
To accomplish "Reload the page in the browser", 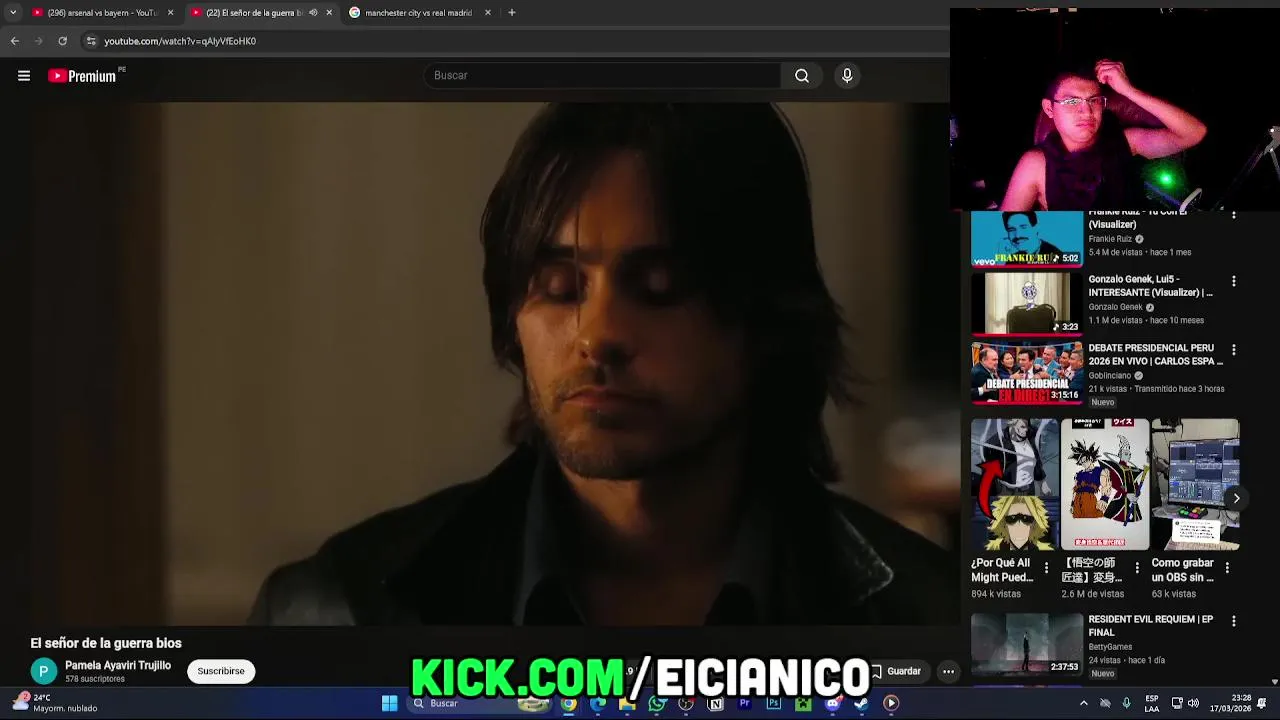I will click(62, 41).
